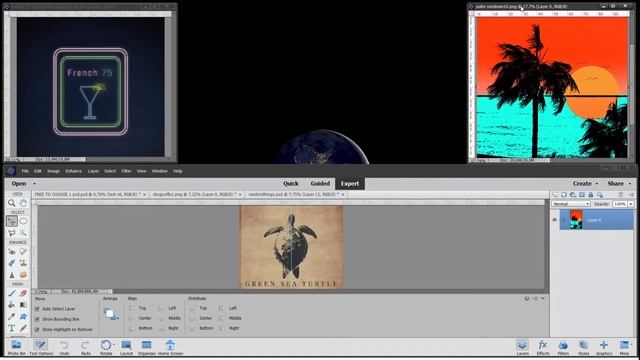Select the Clone Stamp tool
The width and height of the screenshot is (640, 360).
[23, 263]
